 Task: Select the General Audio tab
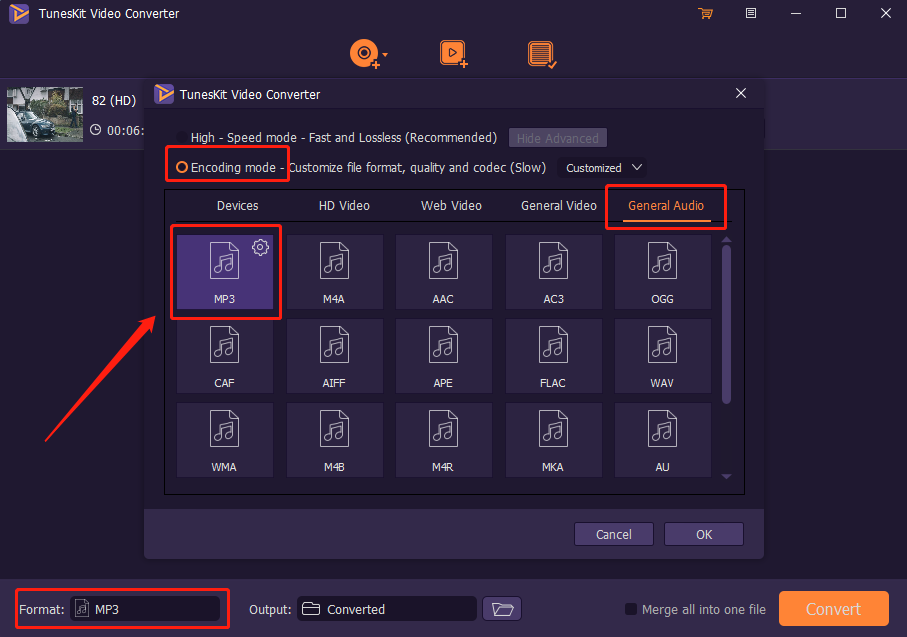point(666,205)
